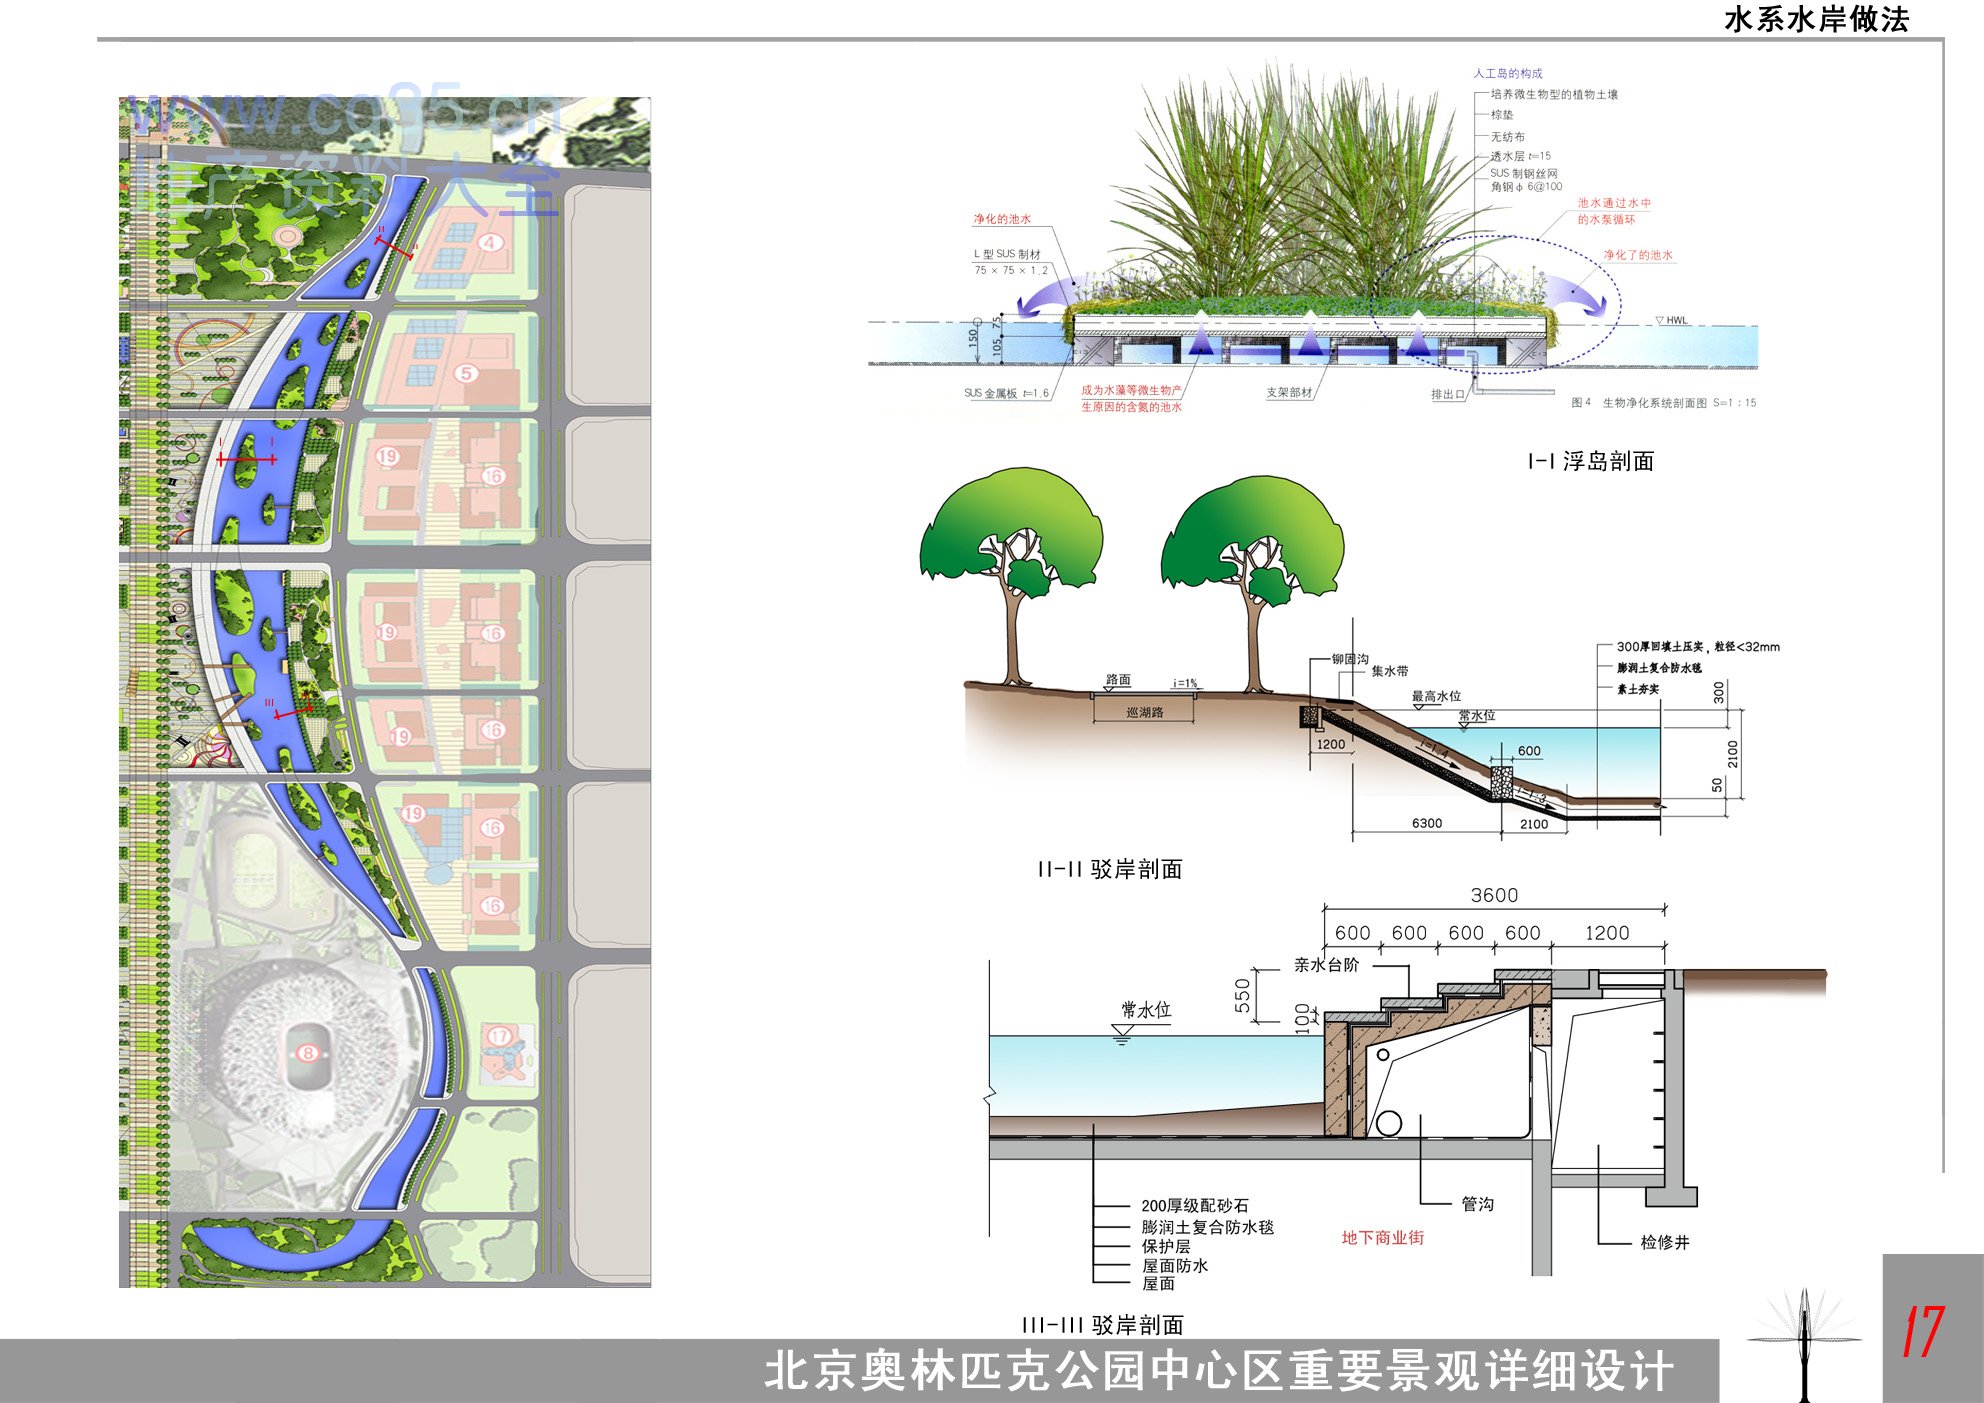Viewport: 1984px width, 1403px height.
Task: Click the circled number 17 map marker
Action: point(500,1037)
